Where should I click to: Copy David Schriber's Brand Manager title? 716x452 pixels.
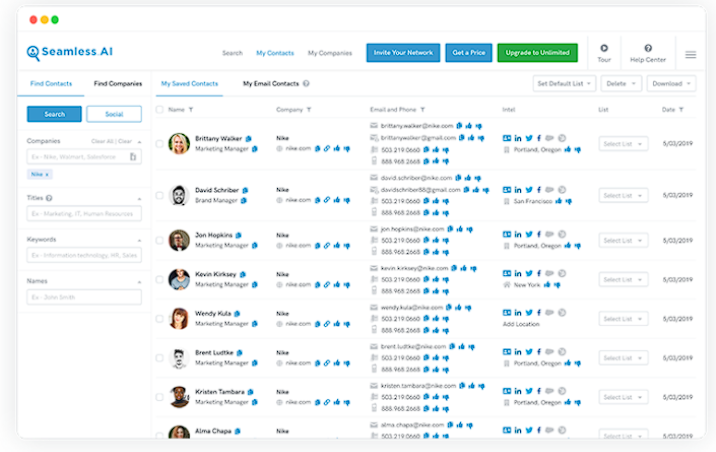[x=244, y=200]
